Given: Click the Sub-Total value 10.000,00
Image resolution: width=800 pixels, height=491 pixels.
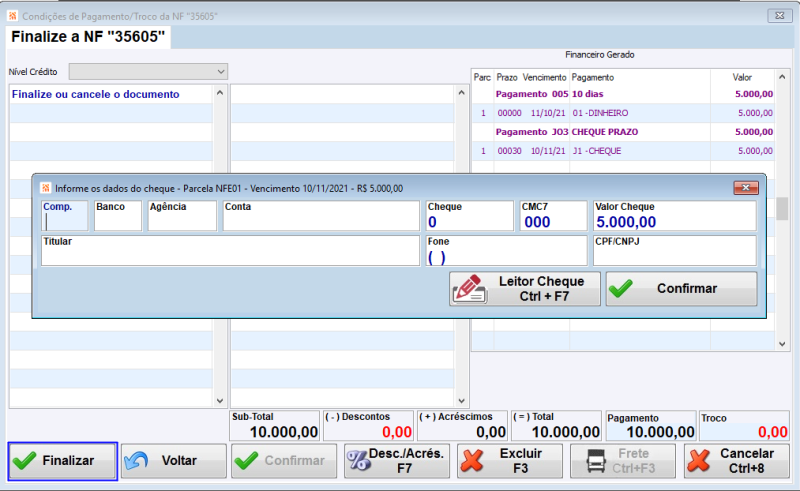Looking at the screenshot, I should pos(284,432).
